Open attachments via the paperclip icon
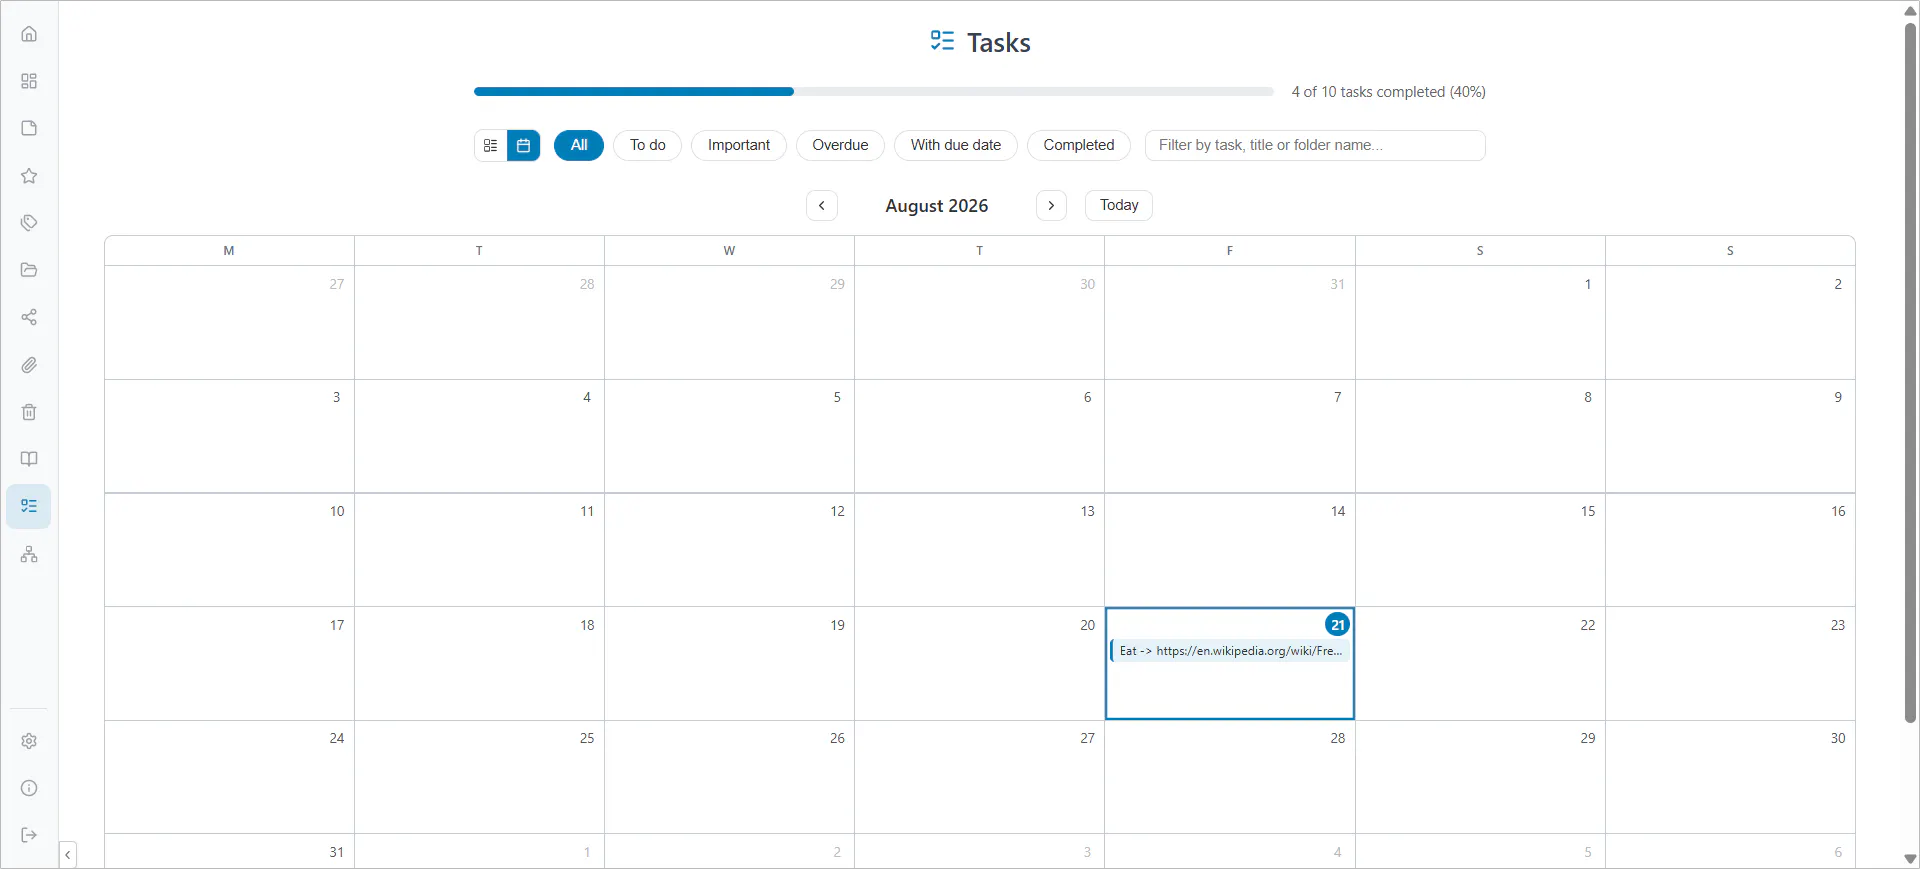 click(29, 365)
